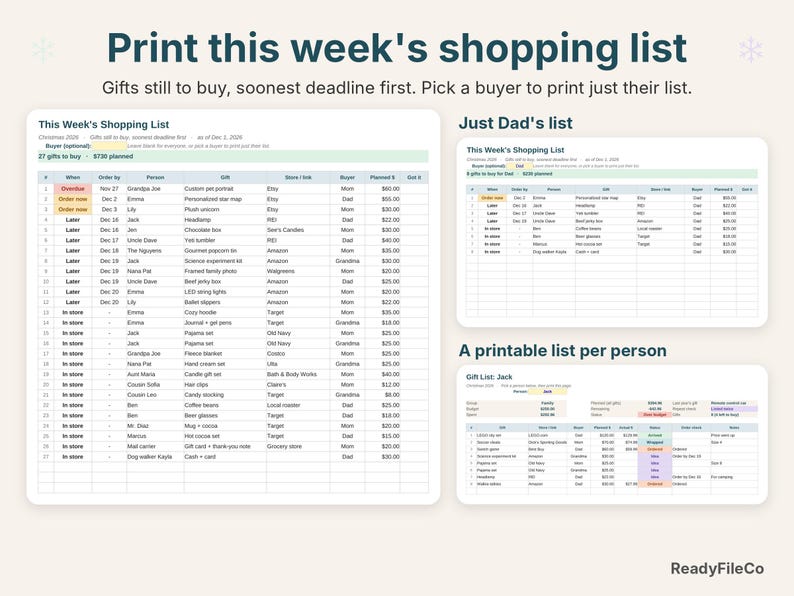This screenshot has height=596, width=794.
Task: Select the Cozy hoodie gift cell
Action: pyautogui.click(x=225, y=312)
